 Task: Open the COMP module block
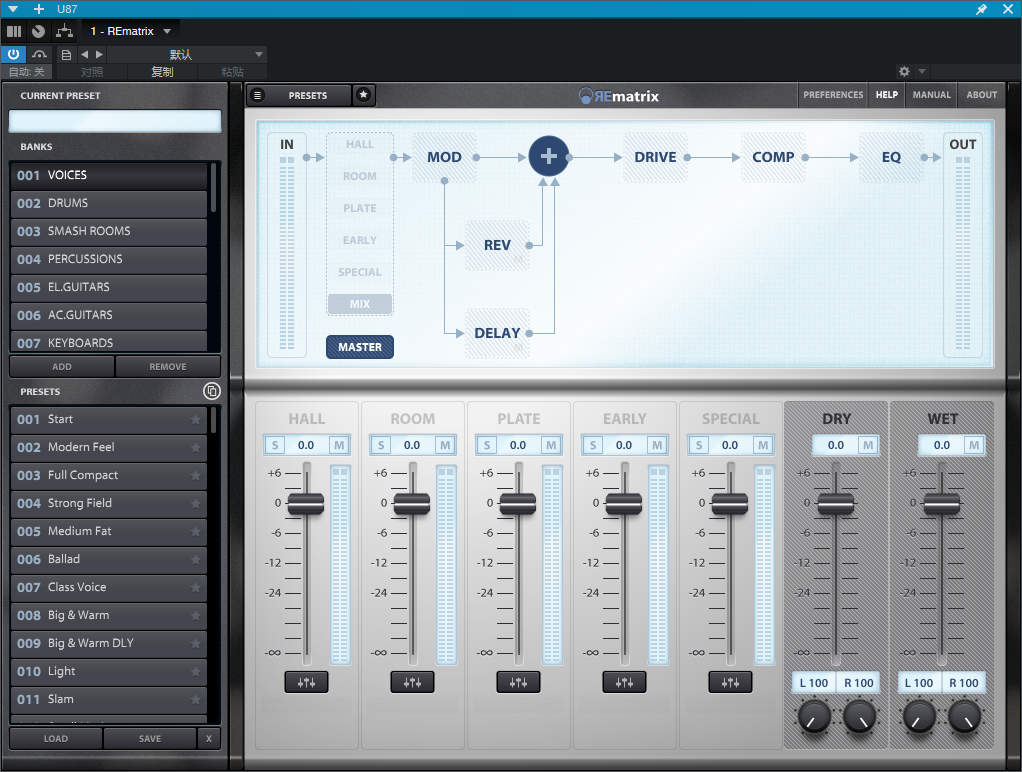773,157
